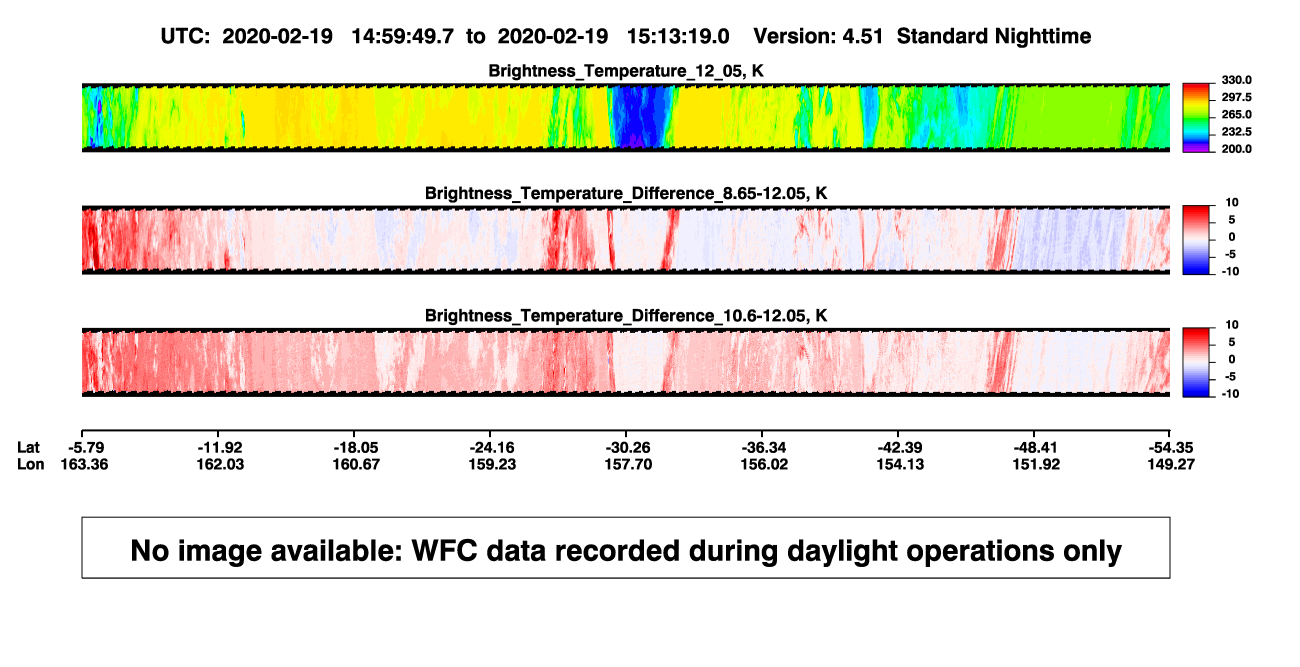Click latitude value -18.05

(x=356, y=446)
